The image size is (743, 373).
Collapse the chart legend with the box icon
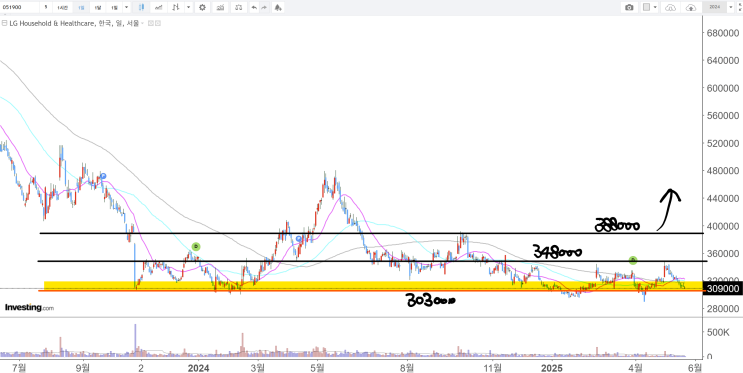click(4, 23)
